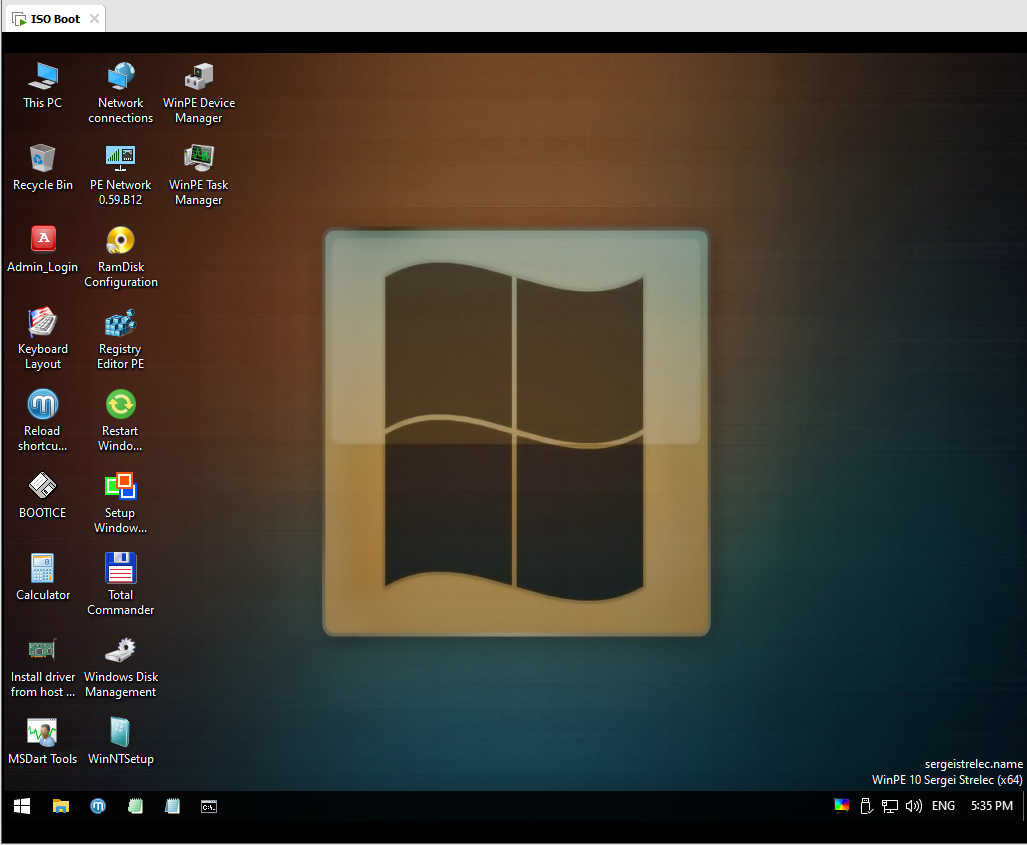Open the network tray icon
Screen dimensions: 1027x845
(889, 806)
